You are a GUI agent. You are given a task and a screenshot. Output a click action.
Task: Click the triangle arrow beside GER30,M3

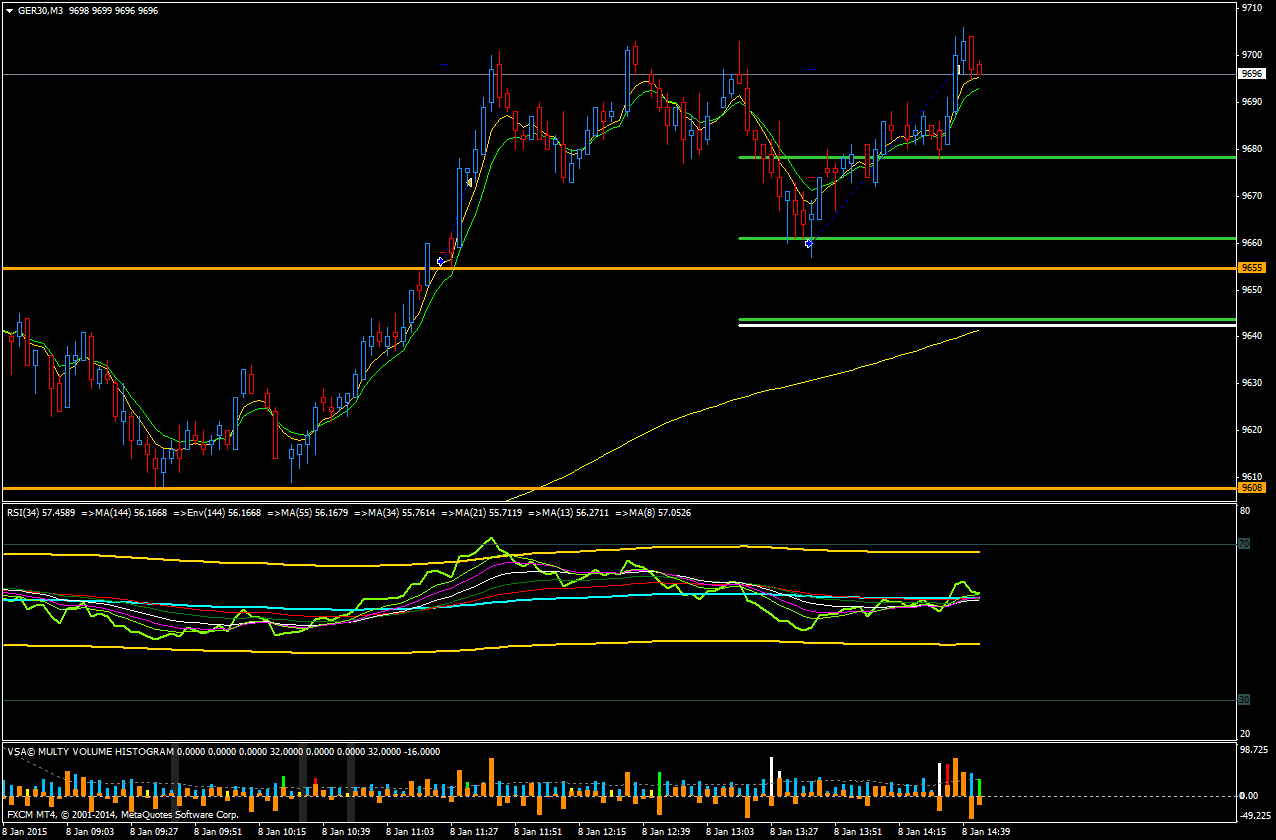pyautogui.click(x=9, y=10)
